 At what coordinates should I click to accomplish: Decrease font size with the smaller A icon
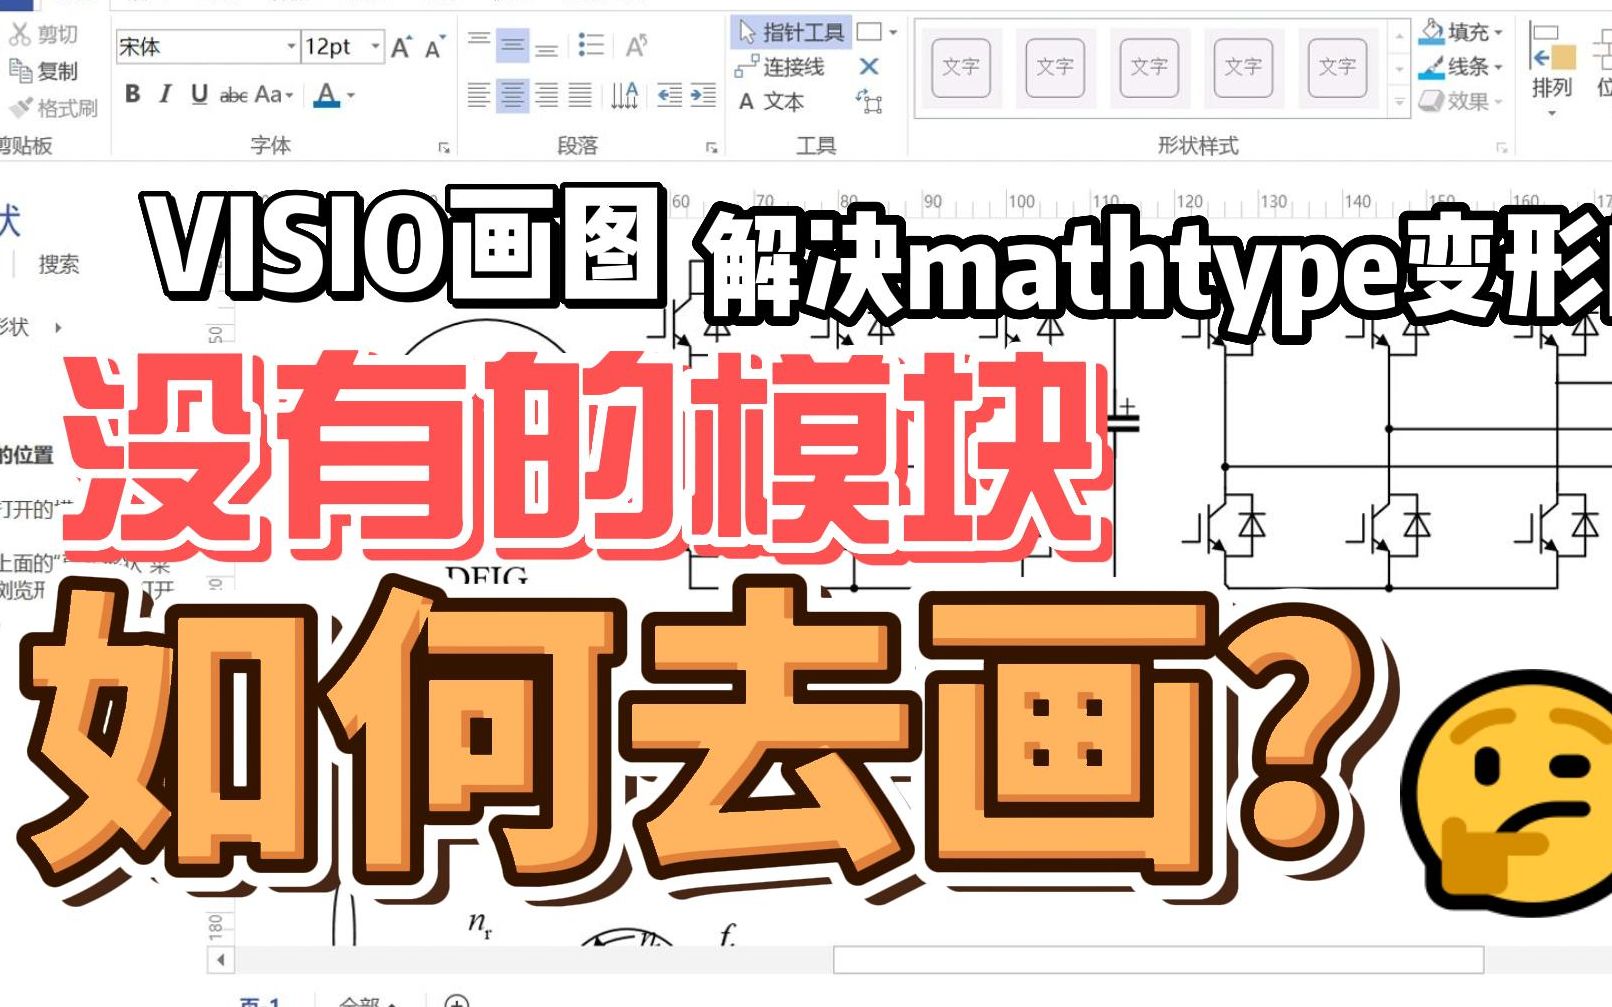(434, 47)
